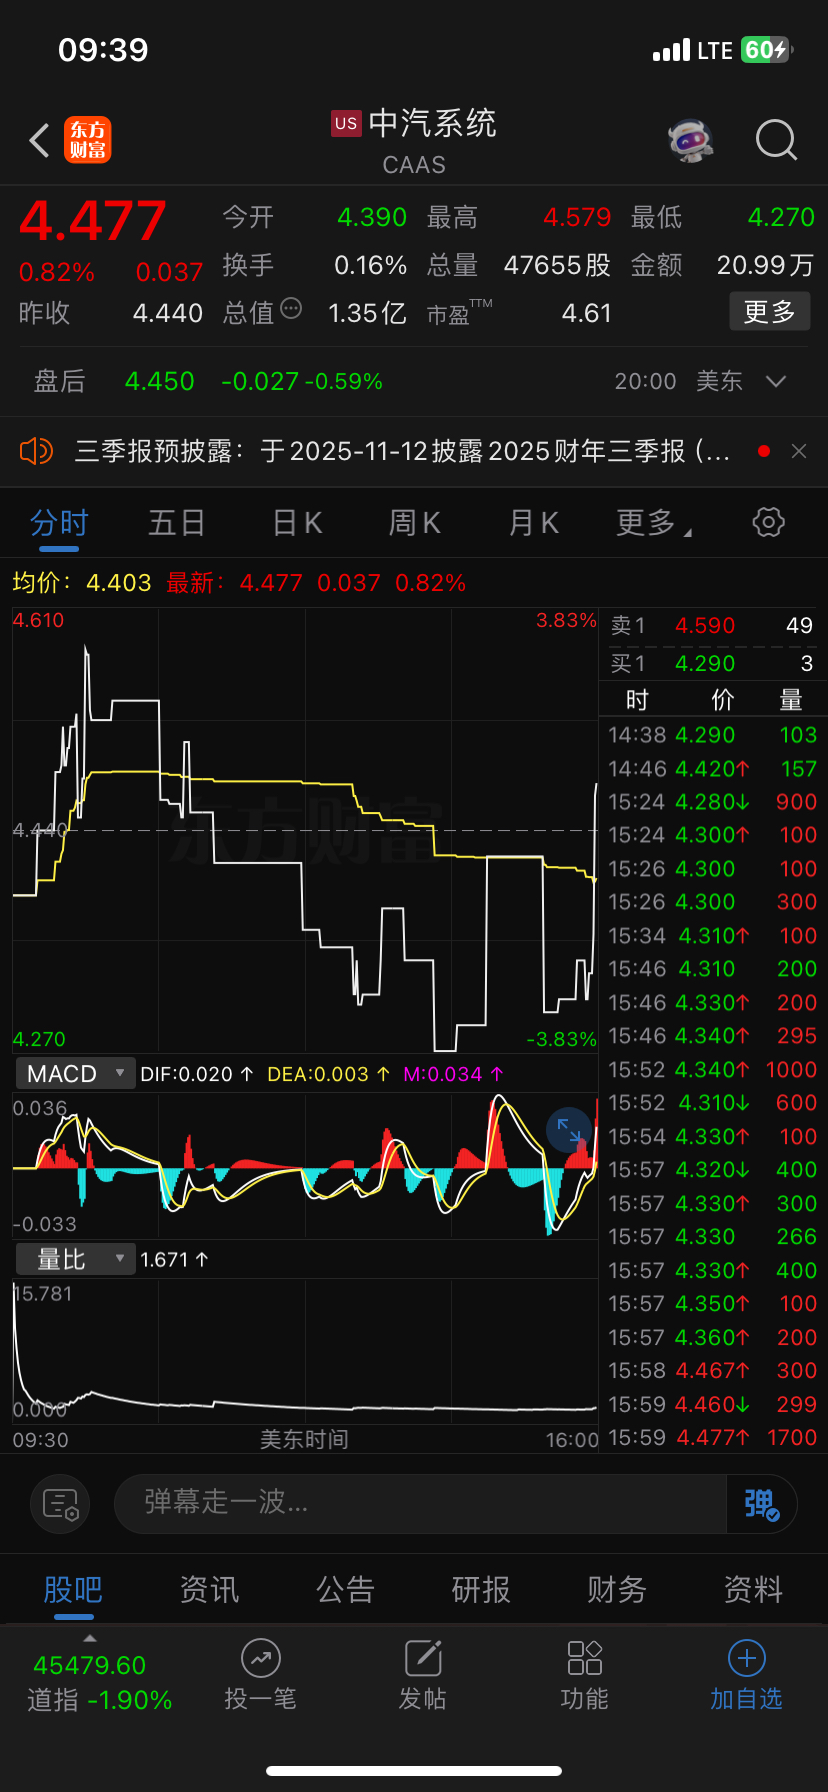Open the 股吧 tab

[x=73, y=1589]
